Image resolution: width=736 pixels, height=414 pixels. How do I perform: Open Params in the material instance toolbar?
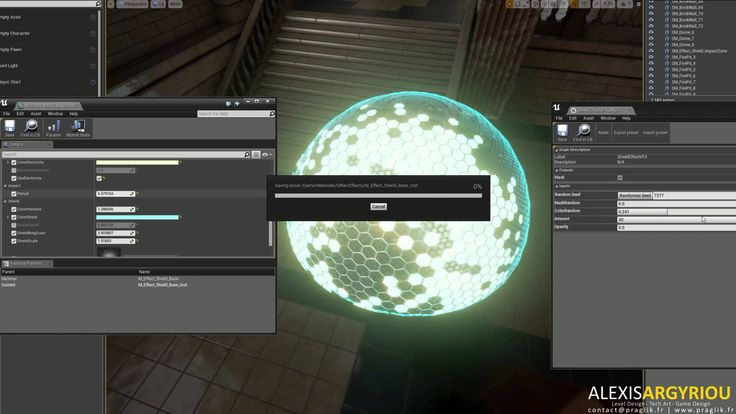click(x=53, y=128)
